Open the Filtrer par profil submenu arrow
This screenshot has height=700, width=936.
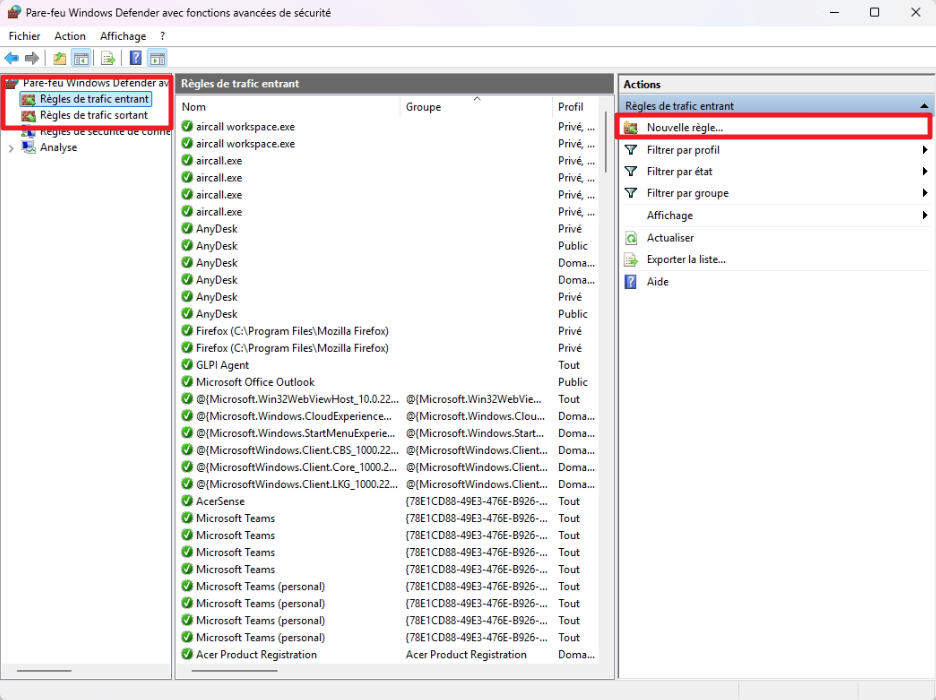[925, 150]
